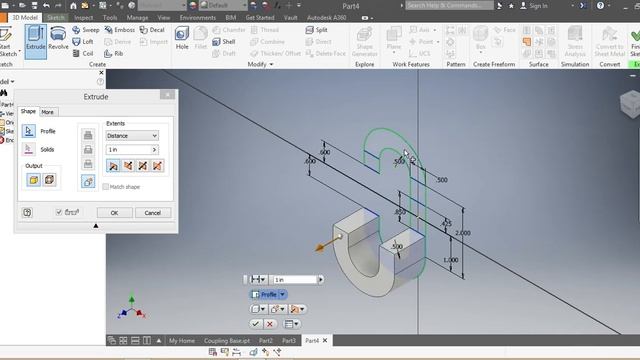Select the Emboss tool
Image resolution: width=640 pixels, height=360 pixels.
pyautogui.click(x=119, y=30)
